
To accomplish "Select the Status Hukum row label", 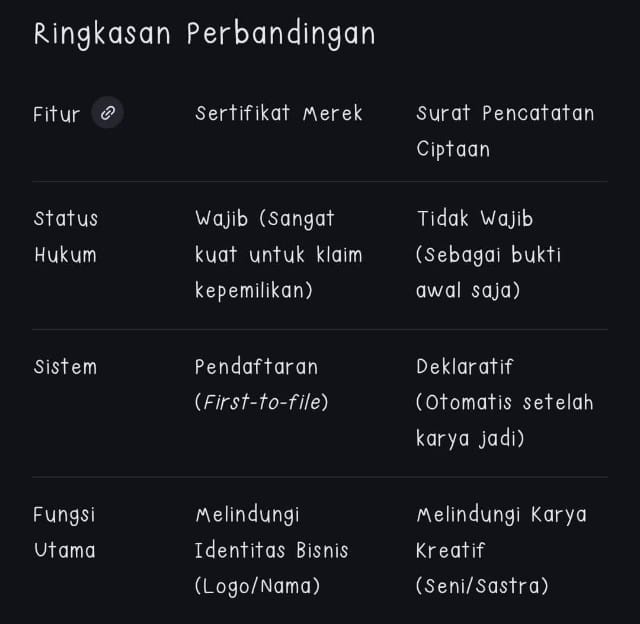I will [66, 236].
